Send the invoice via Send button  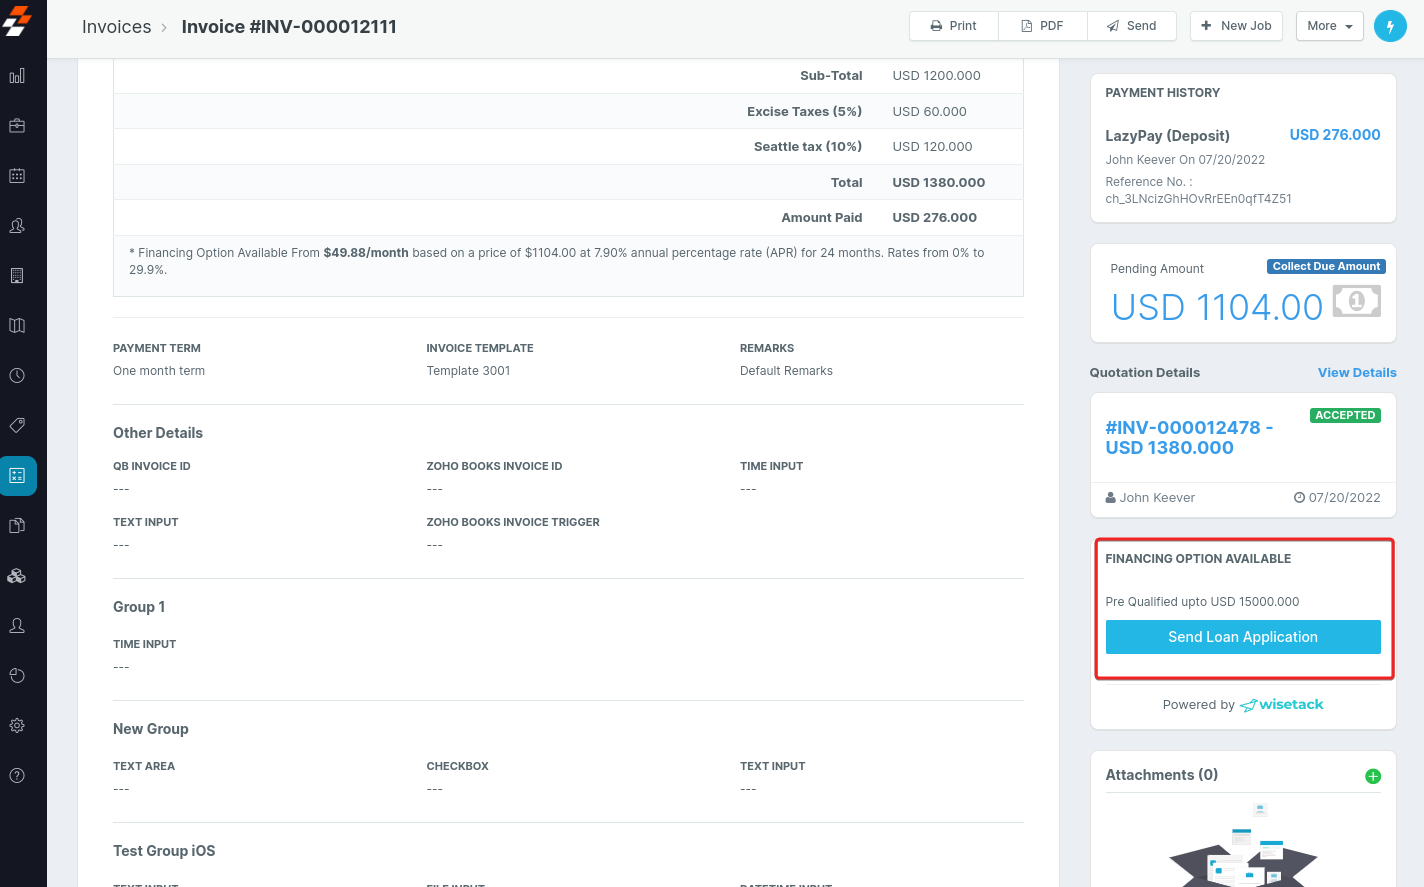click(x=1131, y=26)
